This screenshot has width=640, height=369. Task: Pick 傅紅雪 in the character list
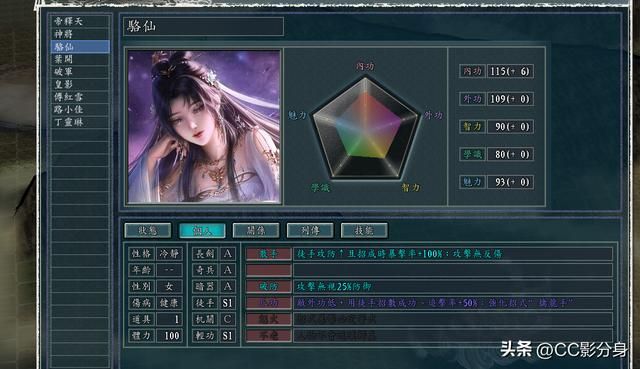80,97
